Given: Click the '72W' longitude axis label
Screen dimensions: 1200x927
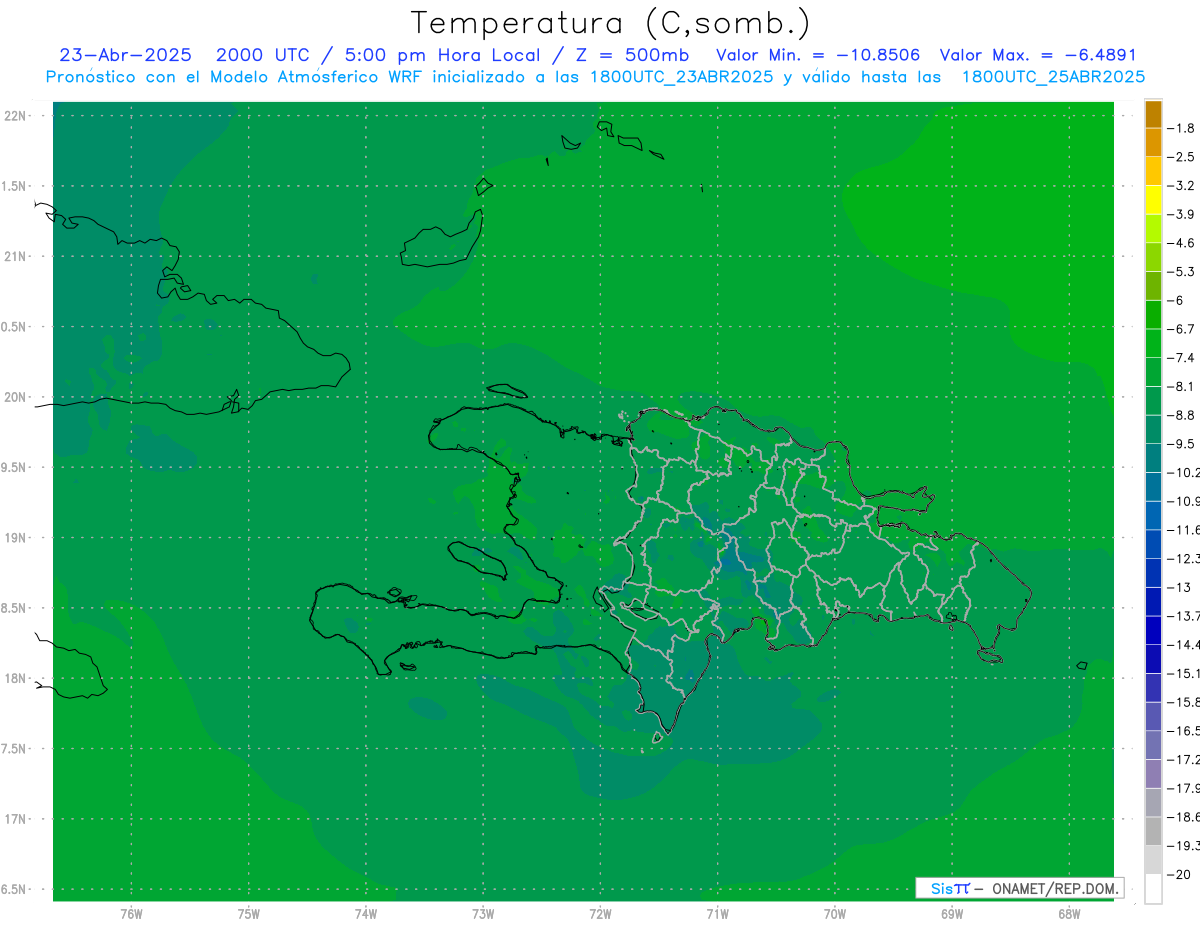Looking at the screenshot, I should (600, 914).
